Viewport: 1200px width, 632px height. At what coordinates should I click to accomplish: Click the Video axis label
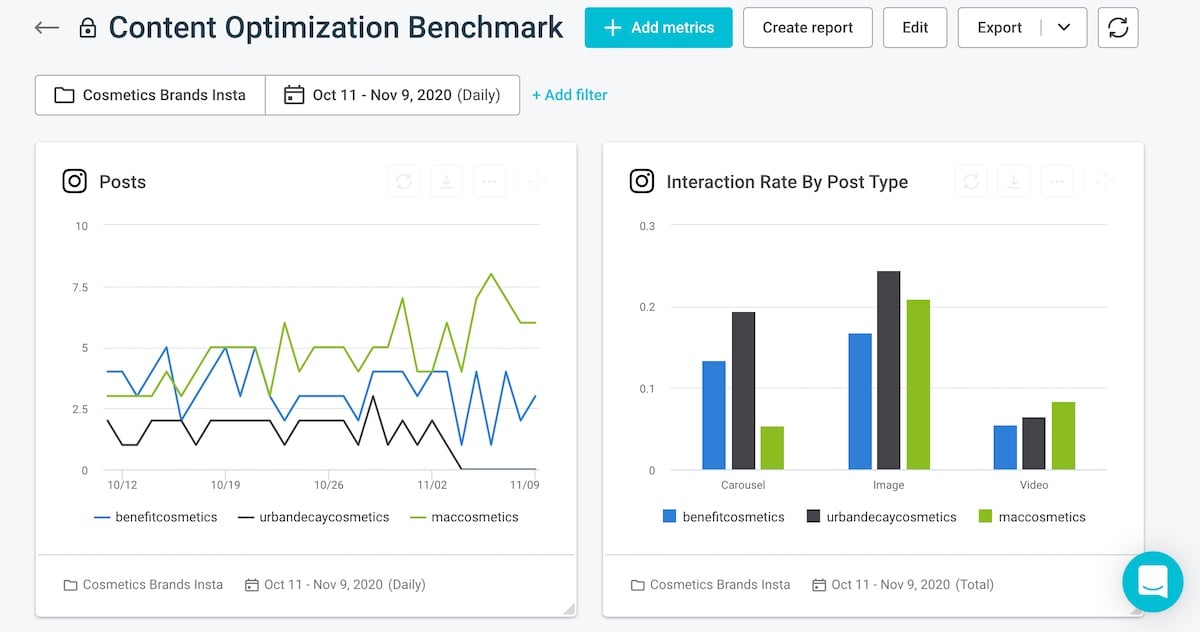coord(1034,485)
